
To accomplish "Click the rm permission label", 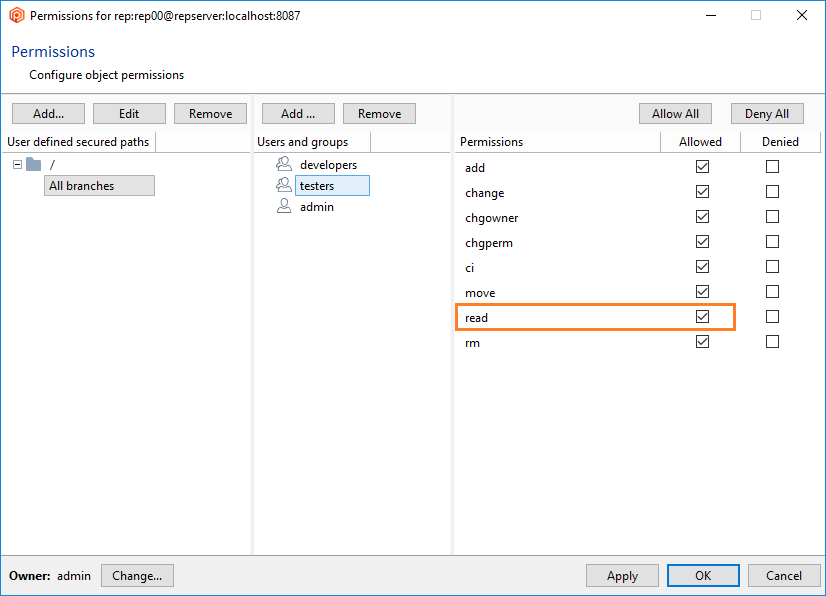I will (x=472, y=343).
